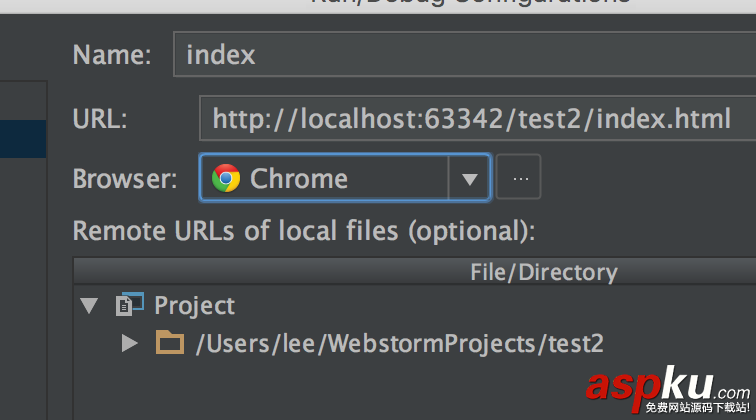Click the "Name:" label
This screenshot has height=420, width=756.
coord(112,54)
